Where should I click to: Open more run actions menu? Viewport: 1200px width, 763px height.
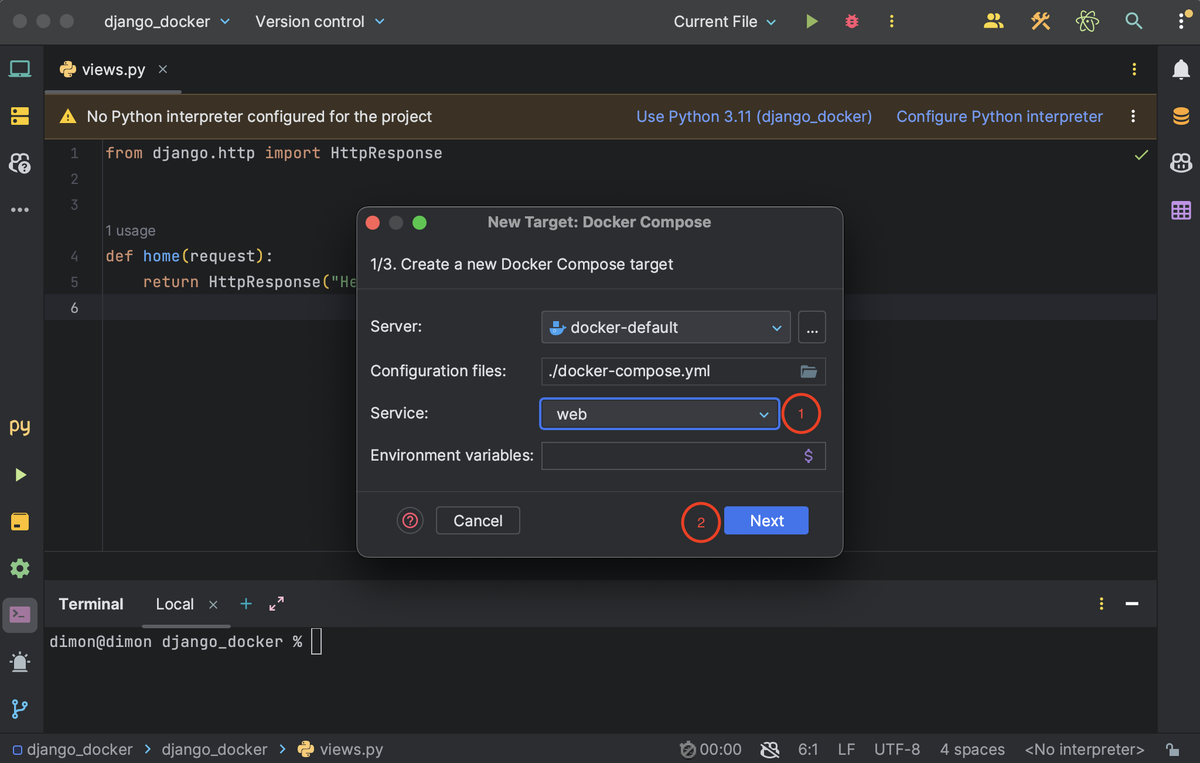(x=891, y=21)
